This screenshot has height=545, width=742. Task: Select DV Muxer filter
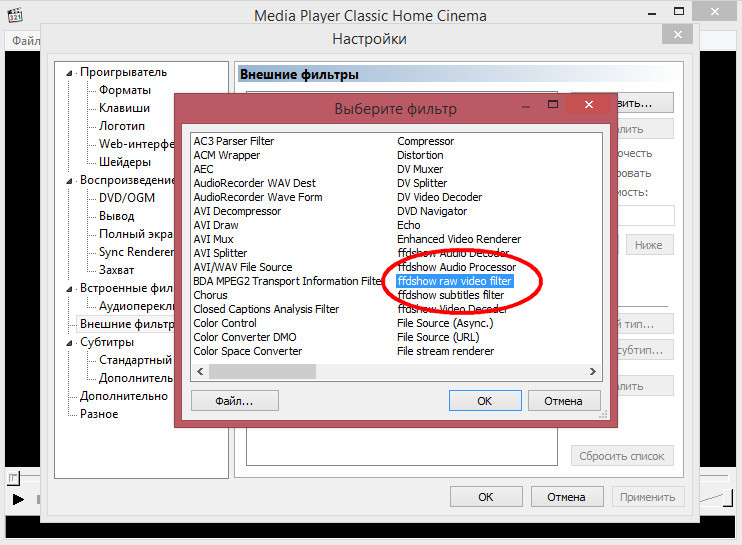pos(420,169)
